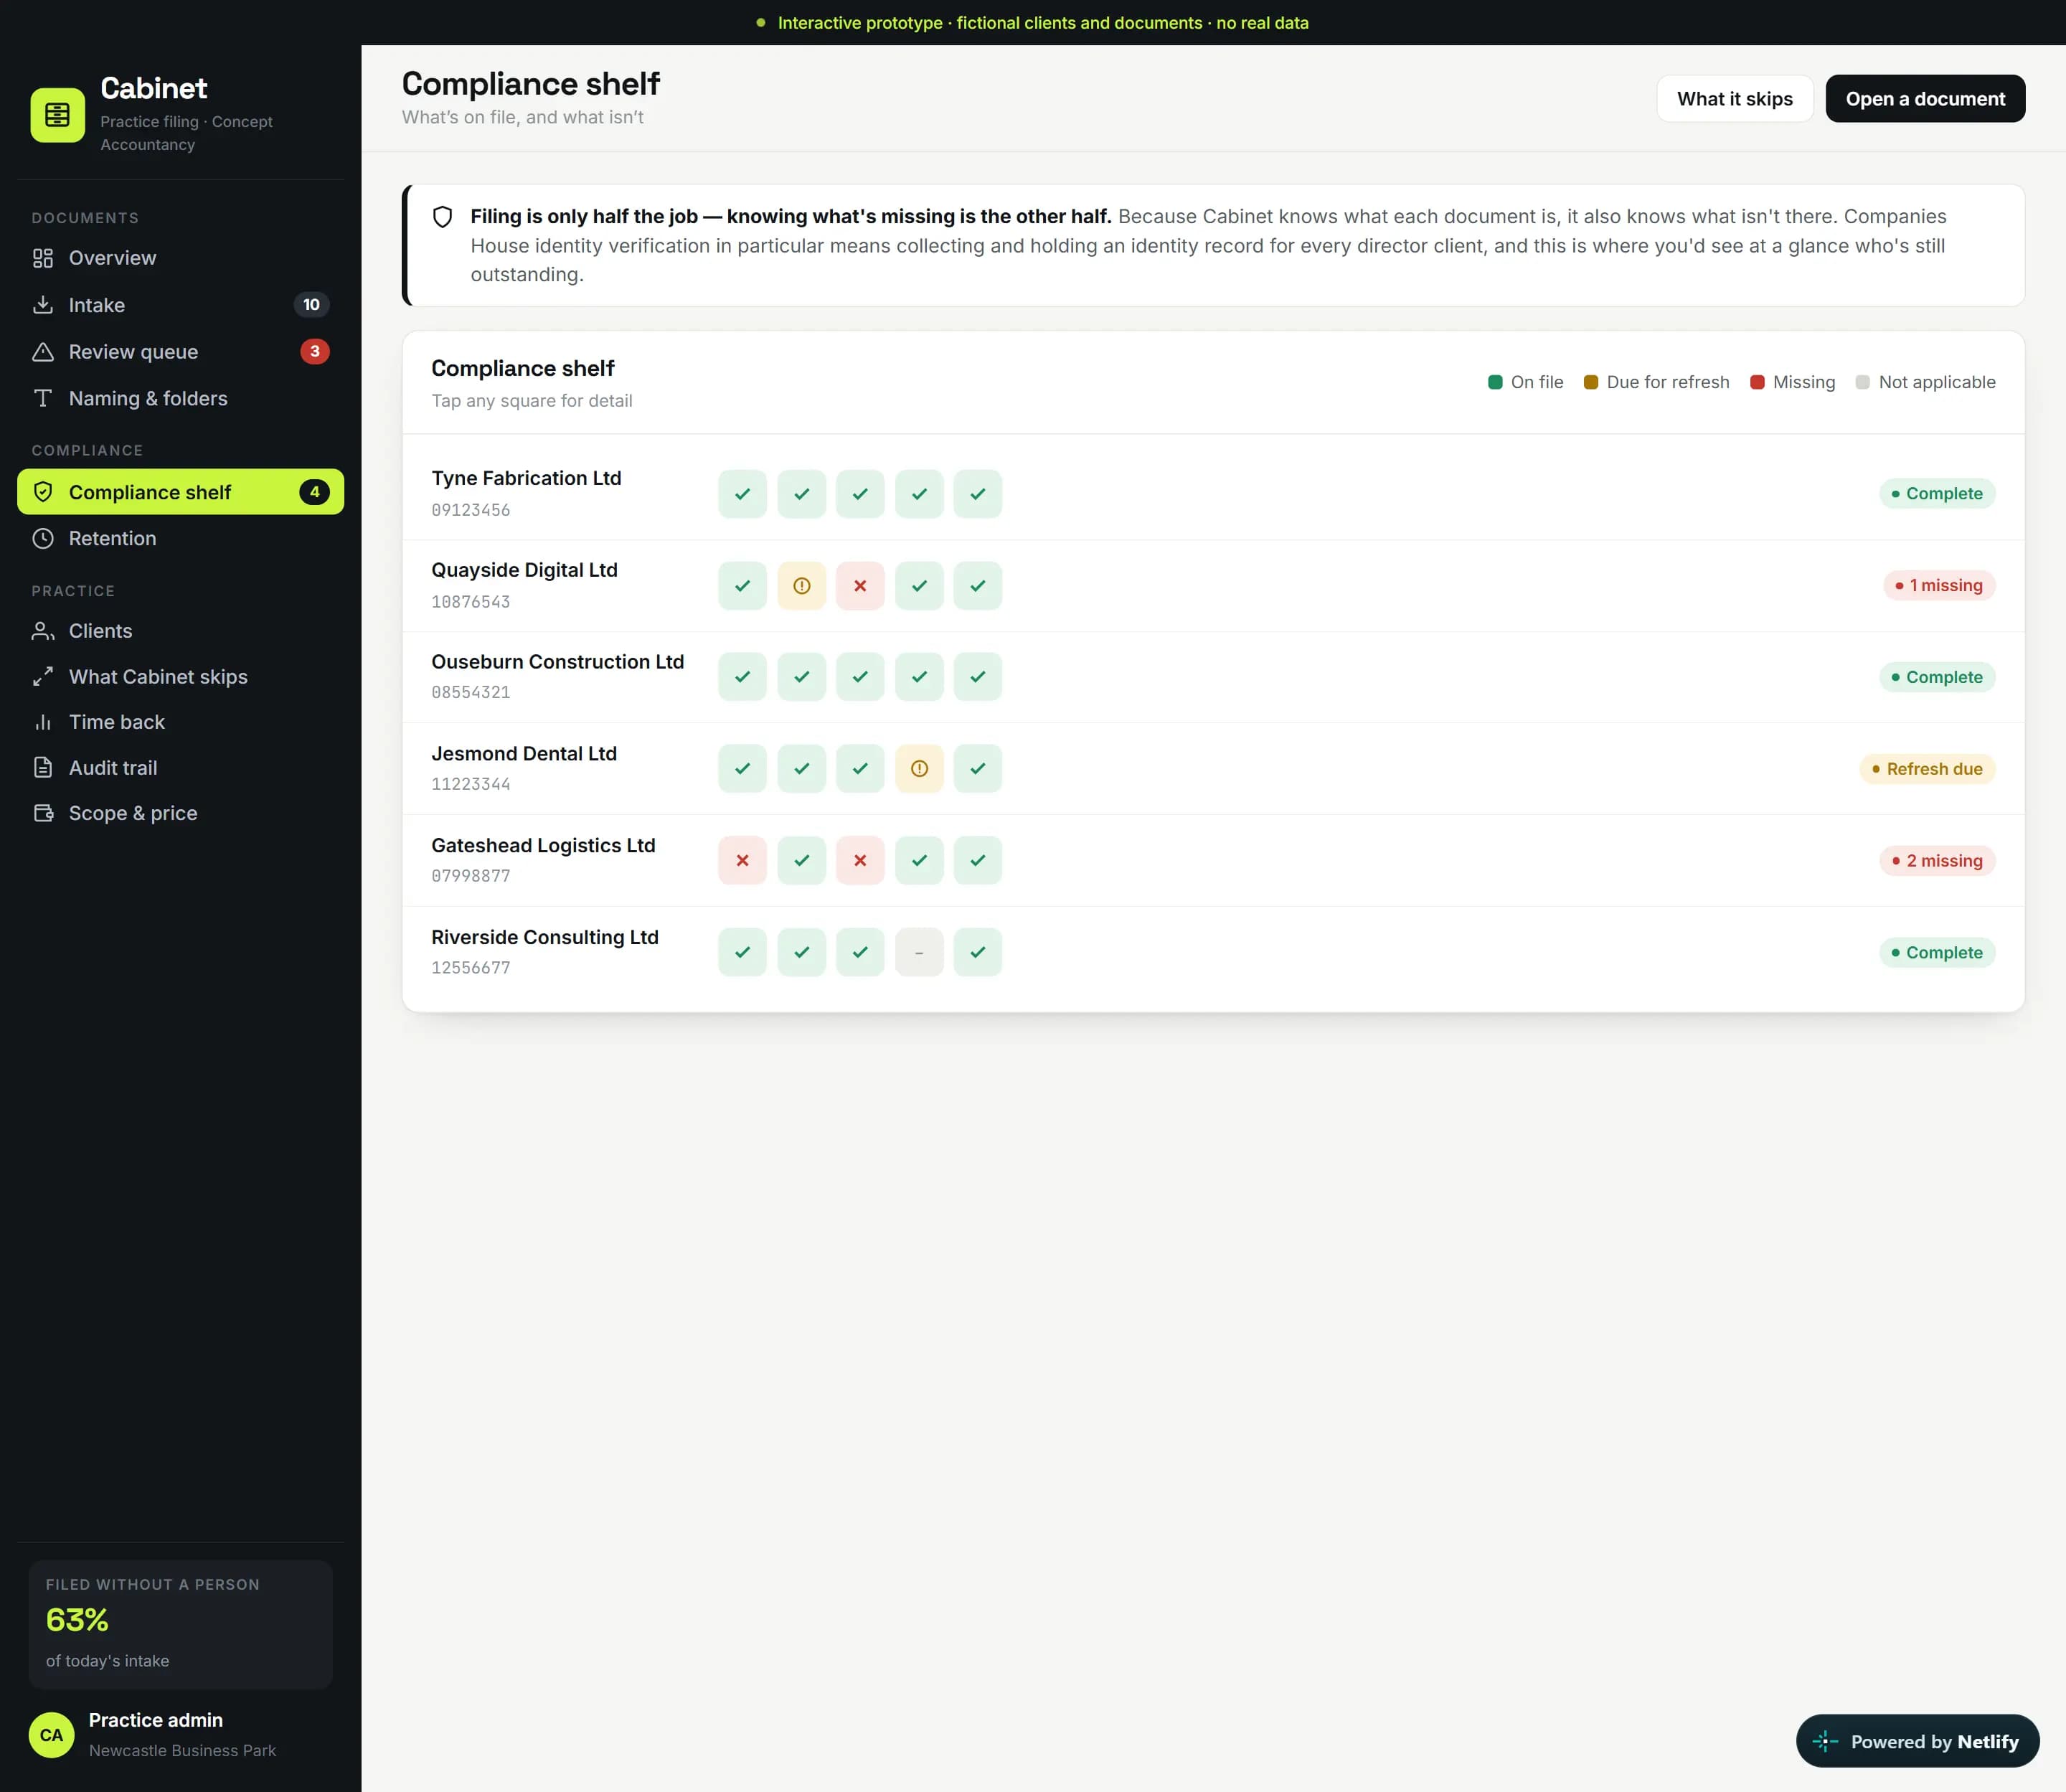Click the 'On file' legend swatch
This screenshot has height=1792, width=2066.
coord(1495,382)
